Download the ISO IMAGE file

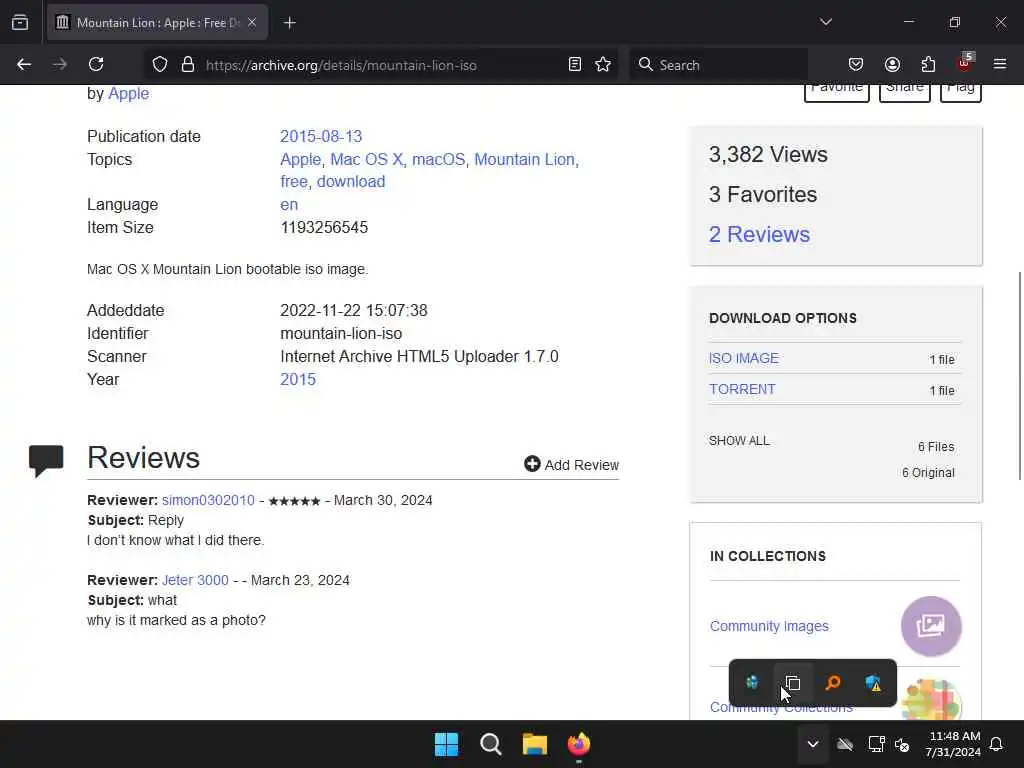point(744,359)
